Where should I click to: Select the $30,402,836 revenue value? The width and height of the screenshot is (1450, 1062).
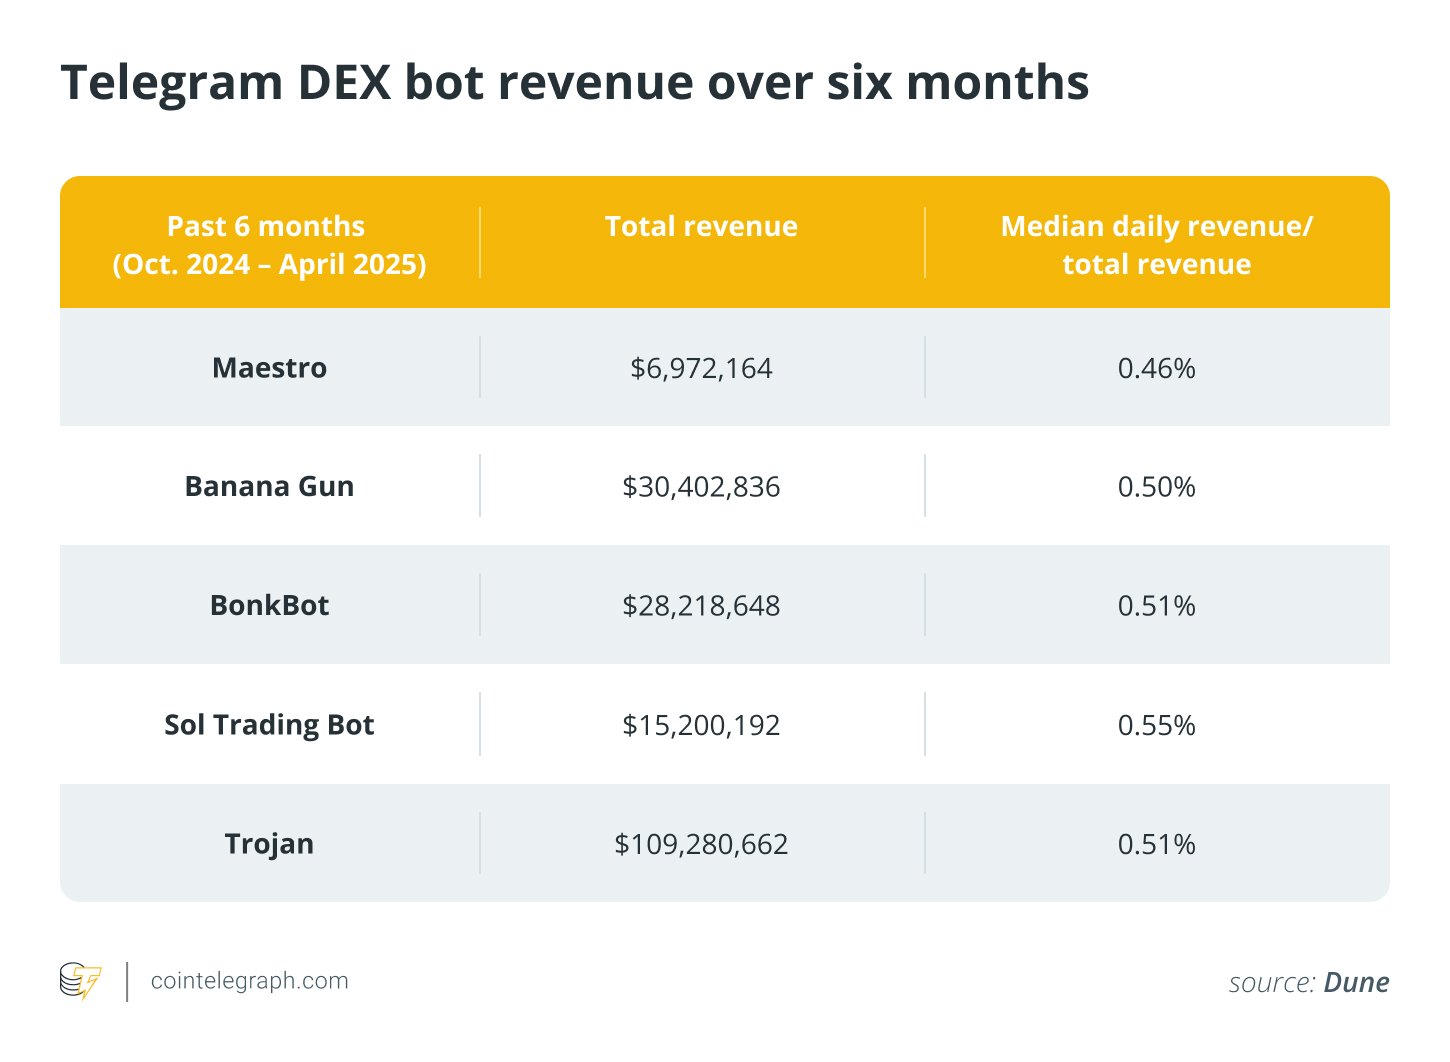point(701,487)
